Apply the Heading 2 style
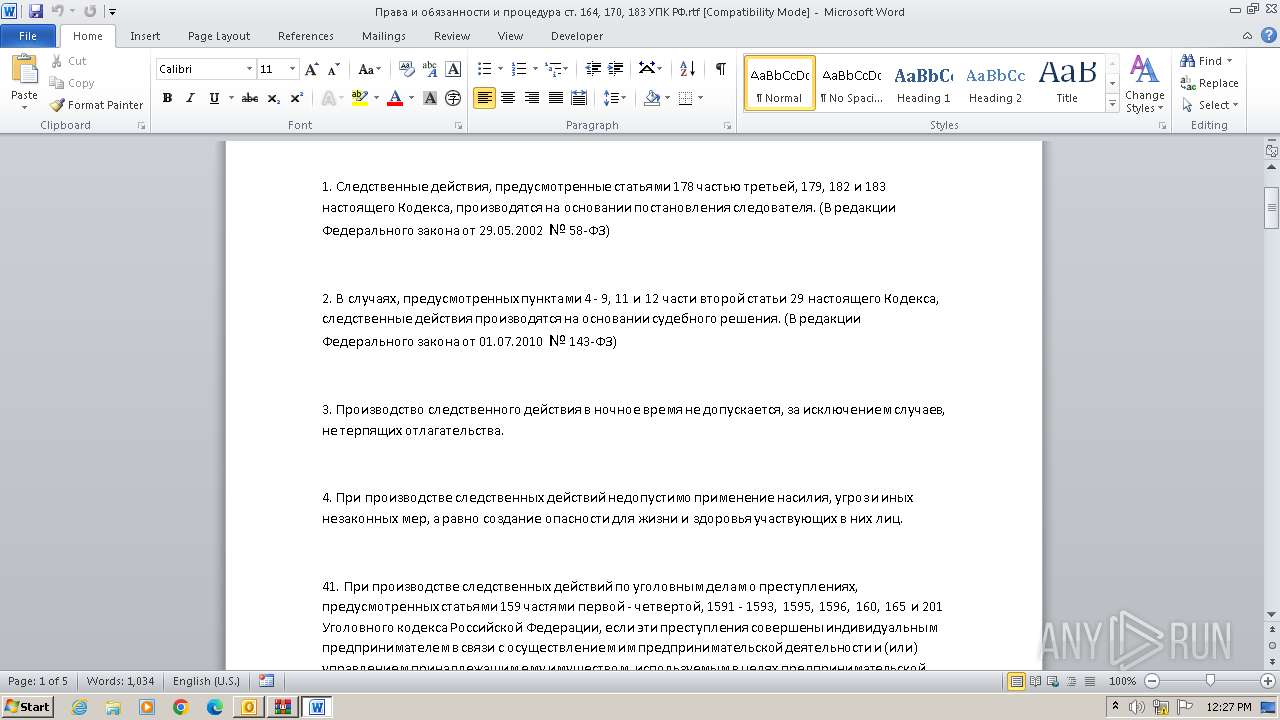This screenshot has width=1280, height=720. pyautogui.click(x=995, y=83)
